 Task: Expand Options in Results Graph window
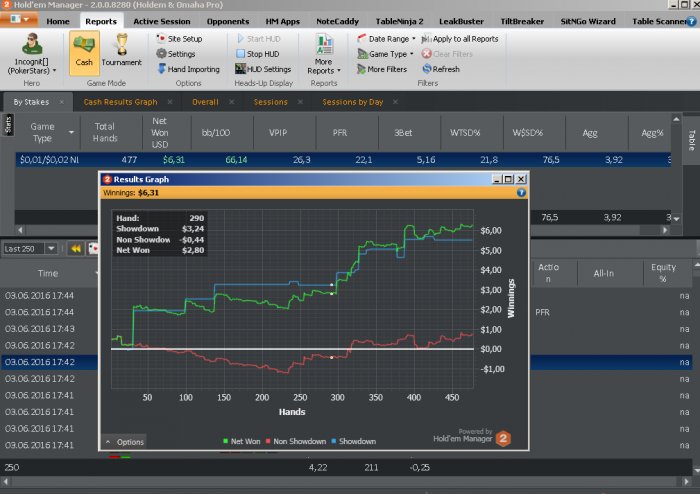click(x=125, y=442)
